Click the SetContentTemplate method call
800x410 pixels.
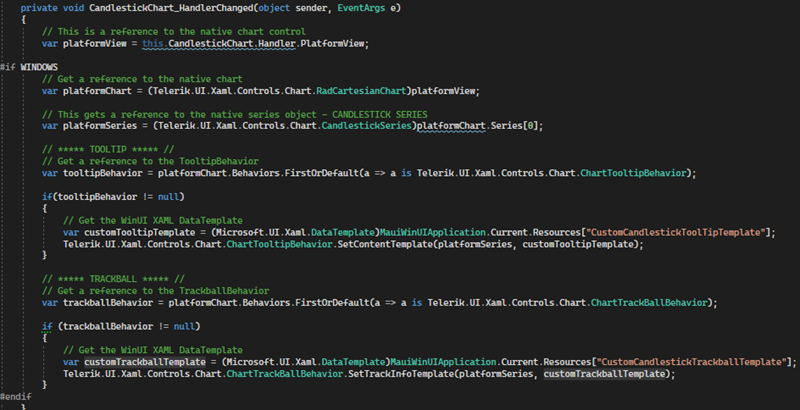click(385, 244)
